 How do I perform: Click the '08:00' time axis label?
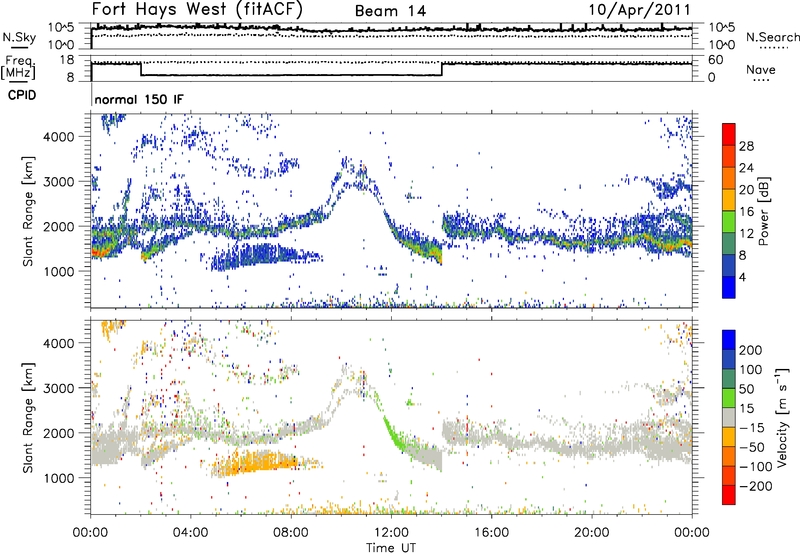tap(291, 533)
